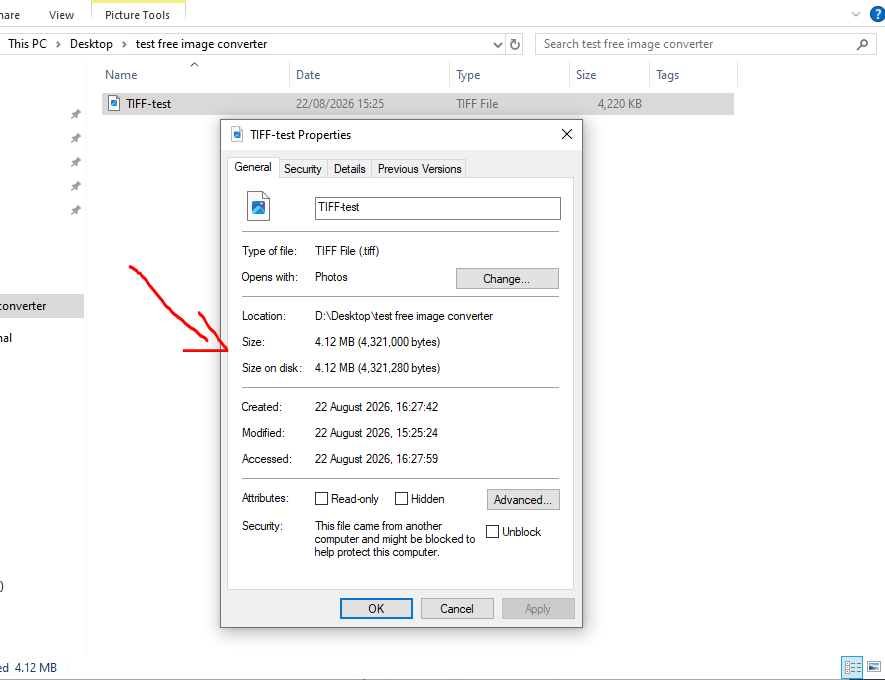
Task: Click the Change... button
Action: pos(507,279)
